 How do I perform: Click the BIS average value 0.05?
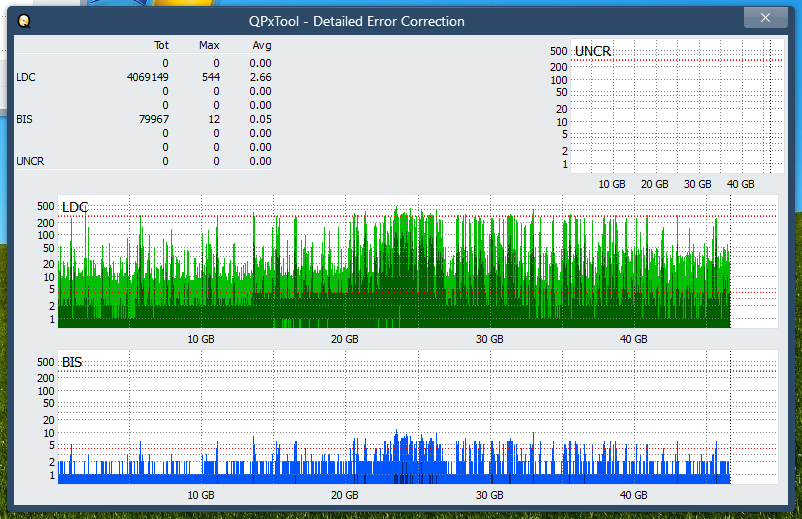coord(260,119)
